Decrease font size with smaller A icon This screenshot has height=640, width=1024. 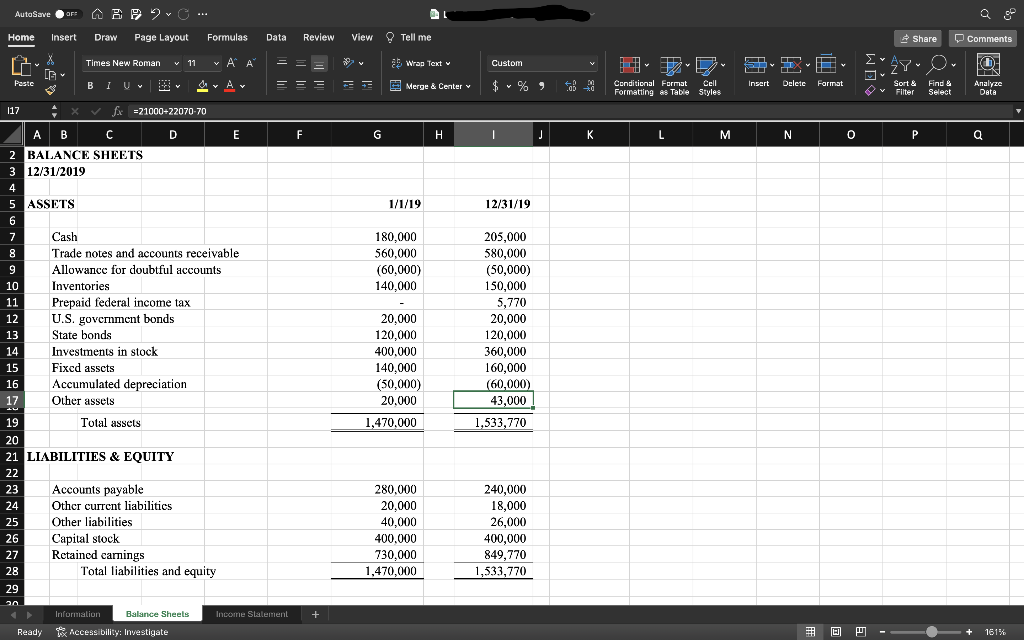pos(251,63)
